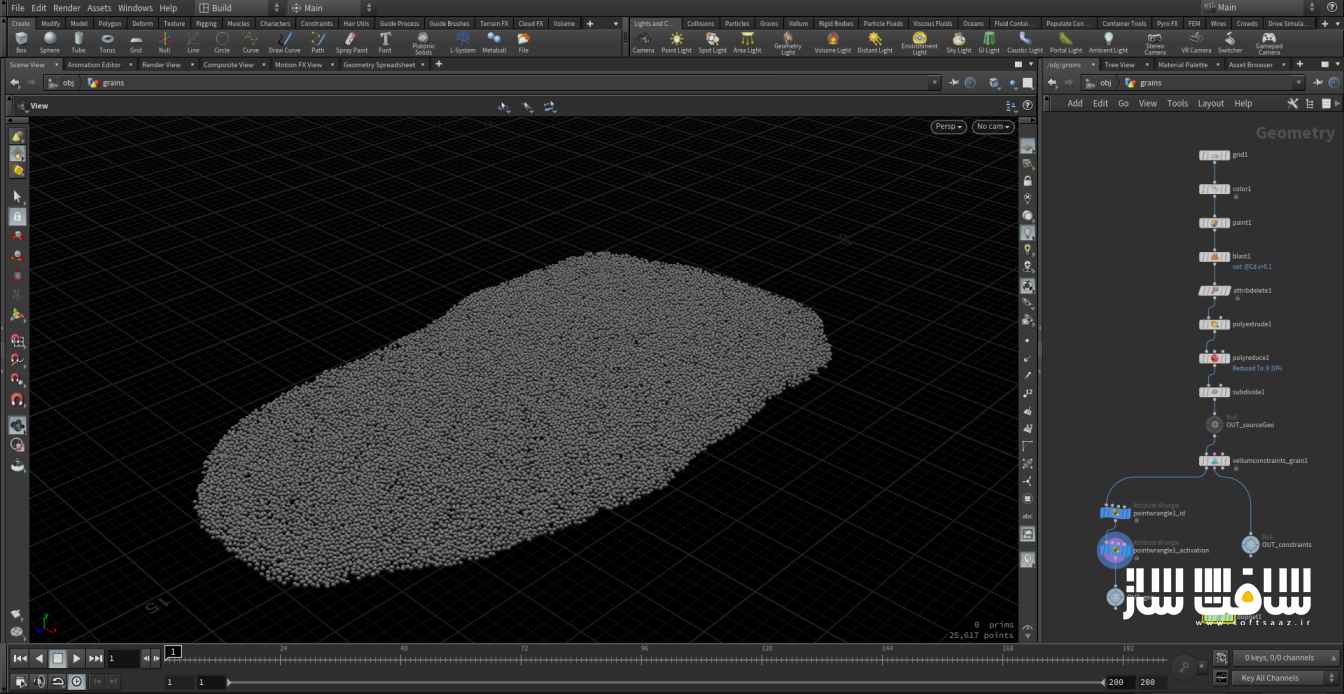Toggle the real-time playback clock button
The width and height of the screenshot is (1344, 694).
tap(77, 681)
